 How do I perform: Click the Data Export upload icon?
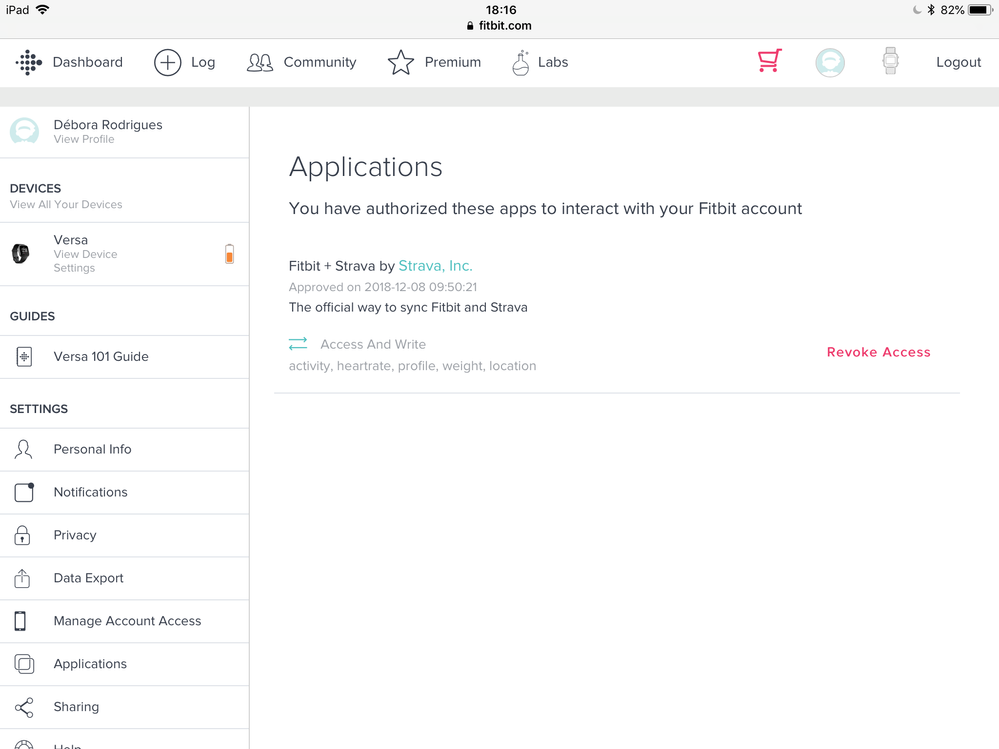[x=22, y=578]
